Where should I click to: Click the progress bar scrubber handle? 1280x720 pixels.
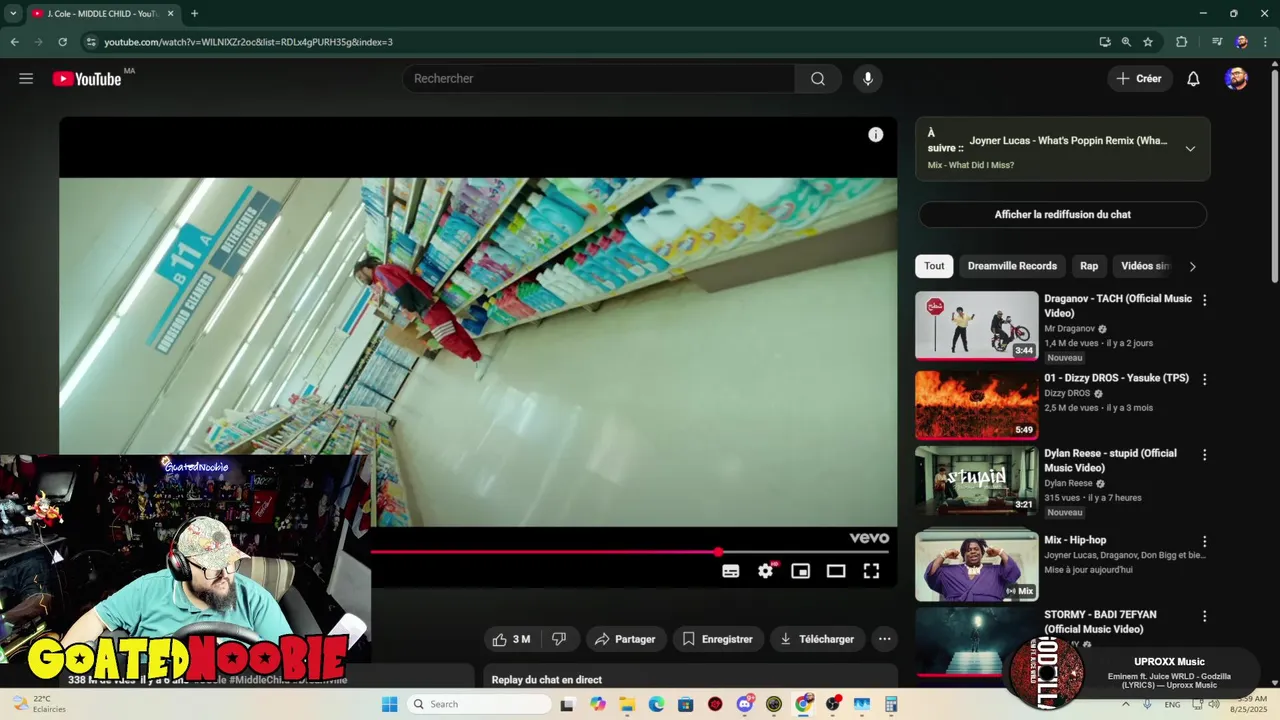click(x=718, y=552)
